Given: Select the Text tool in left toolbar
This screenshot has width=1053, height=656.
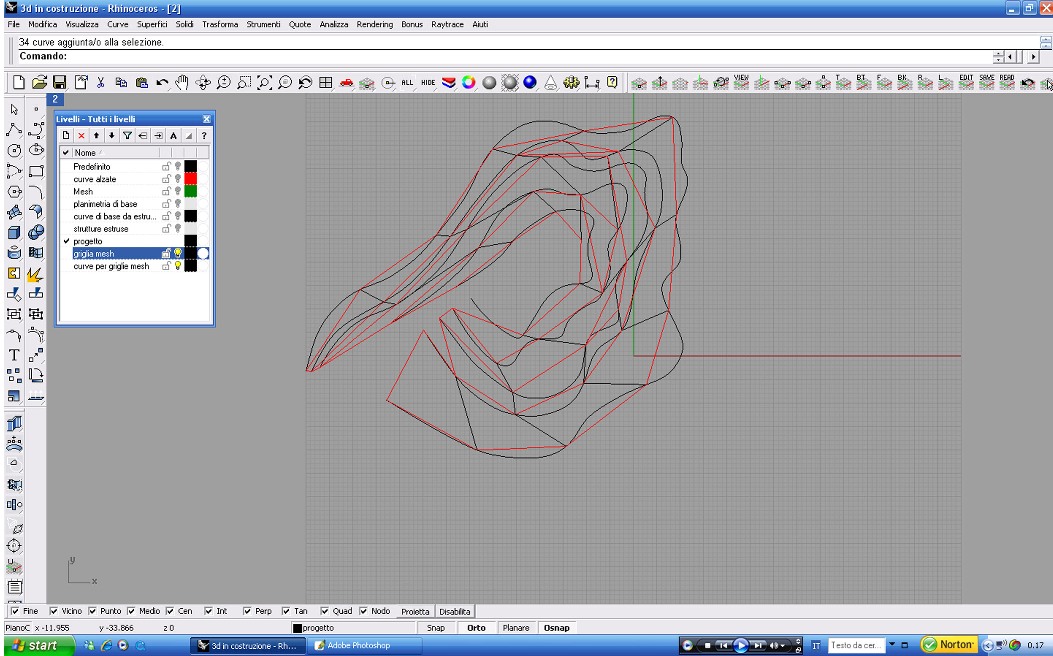Looking at the screenshot, I should (x=15, y=355).
